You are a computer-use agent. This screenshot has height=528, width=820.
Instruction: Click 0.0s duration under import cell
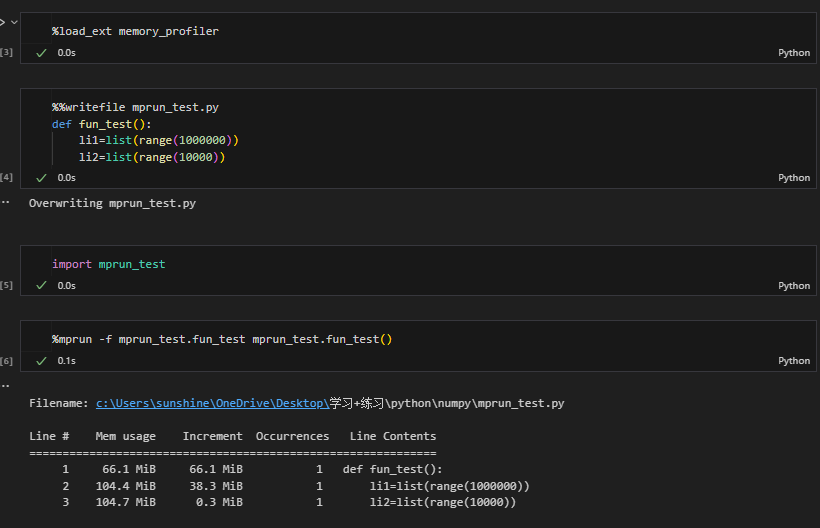pos(66,285)
